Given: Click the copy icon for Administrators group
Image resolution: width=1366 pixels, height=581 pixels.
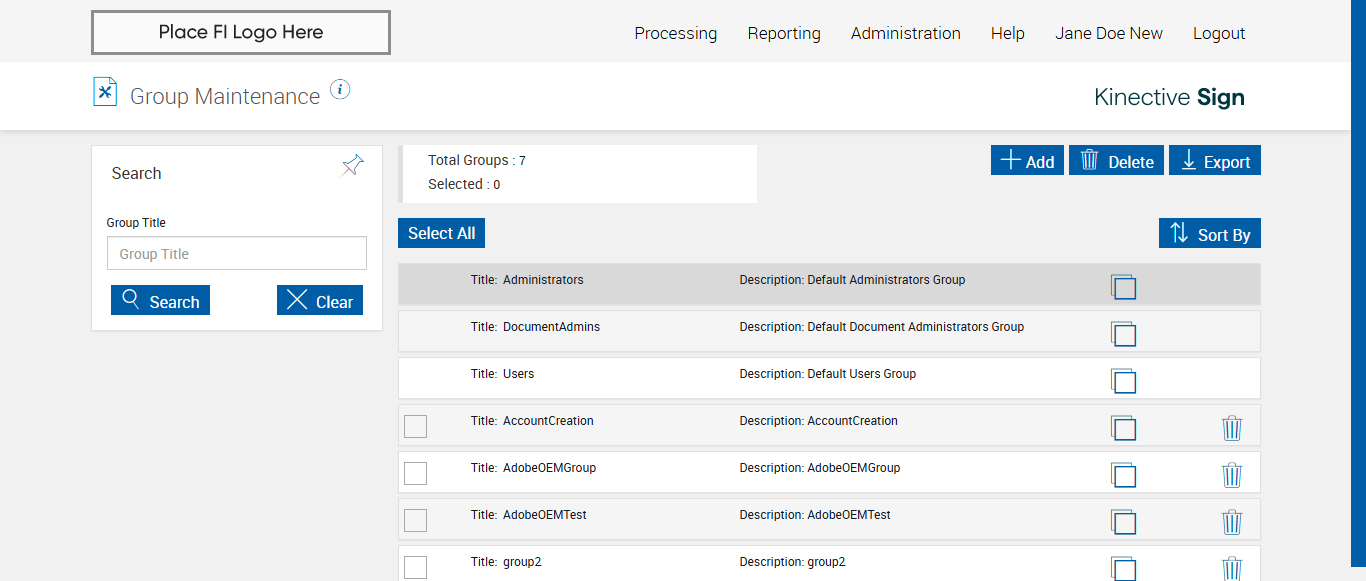Looking at the screenshot, I should click(x=1123, y=287).
